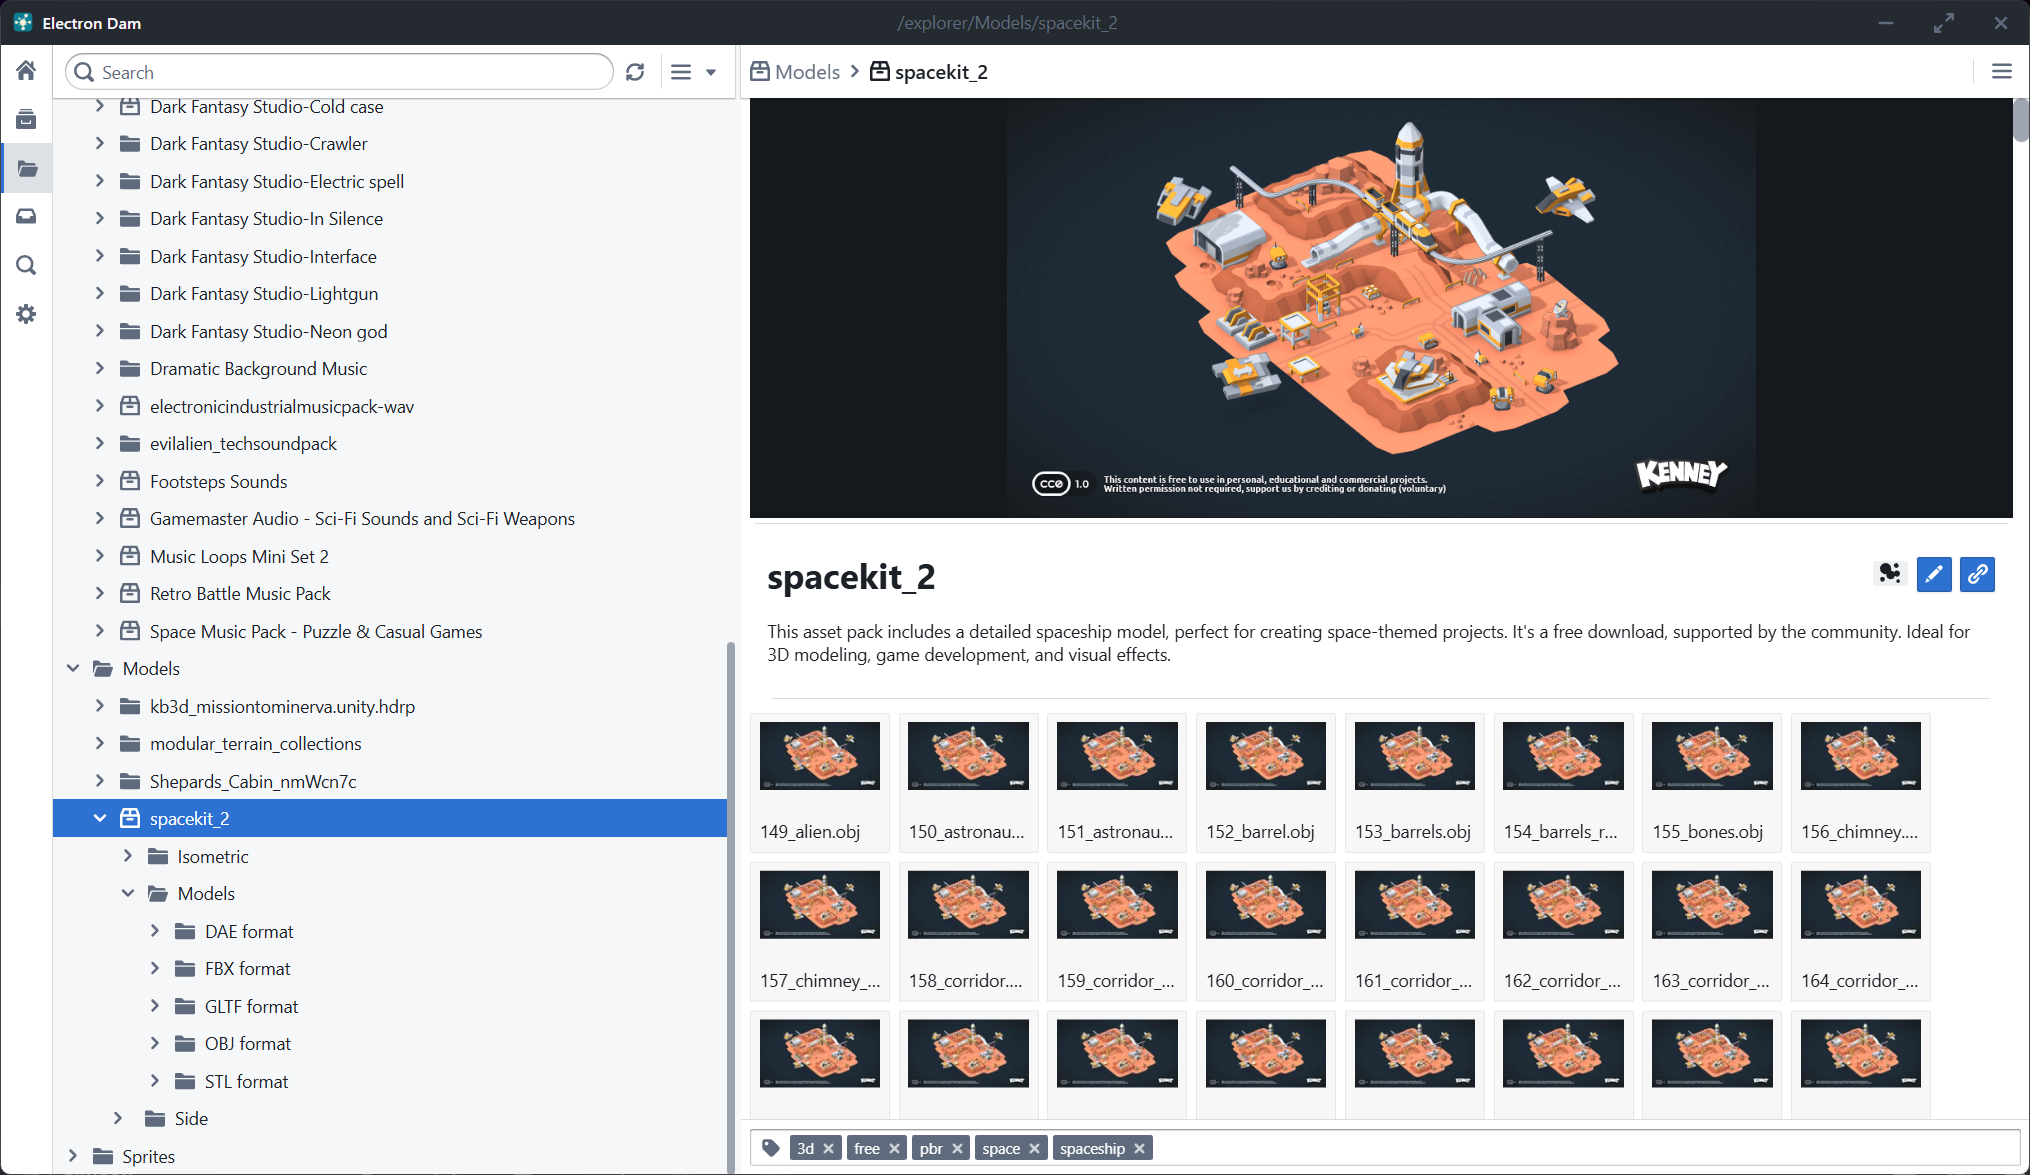Screen dimensions: 2030x1175
Task: Refresh the file tree
Action: 635,72
